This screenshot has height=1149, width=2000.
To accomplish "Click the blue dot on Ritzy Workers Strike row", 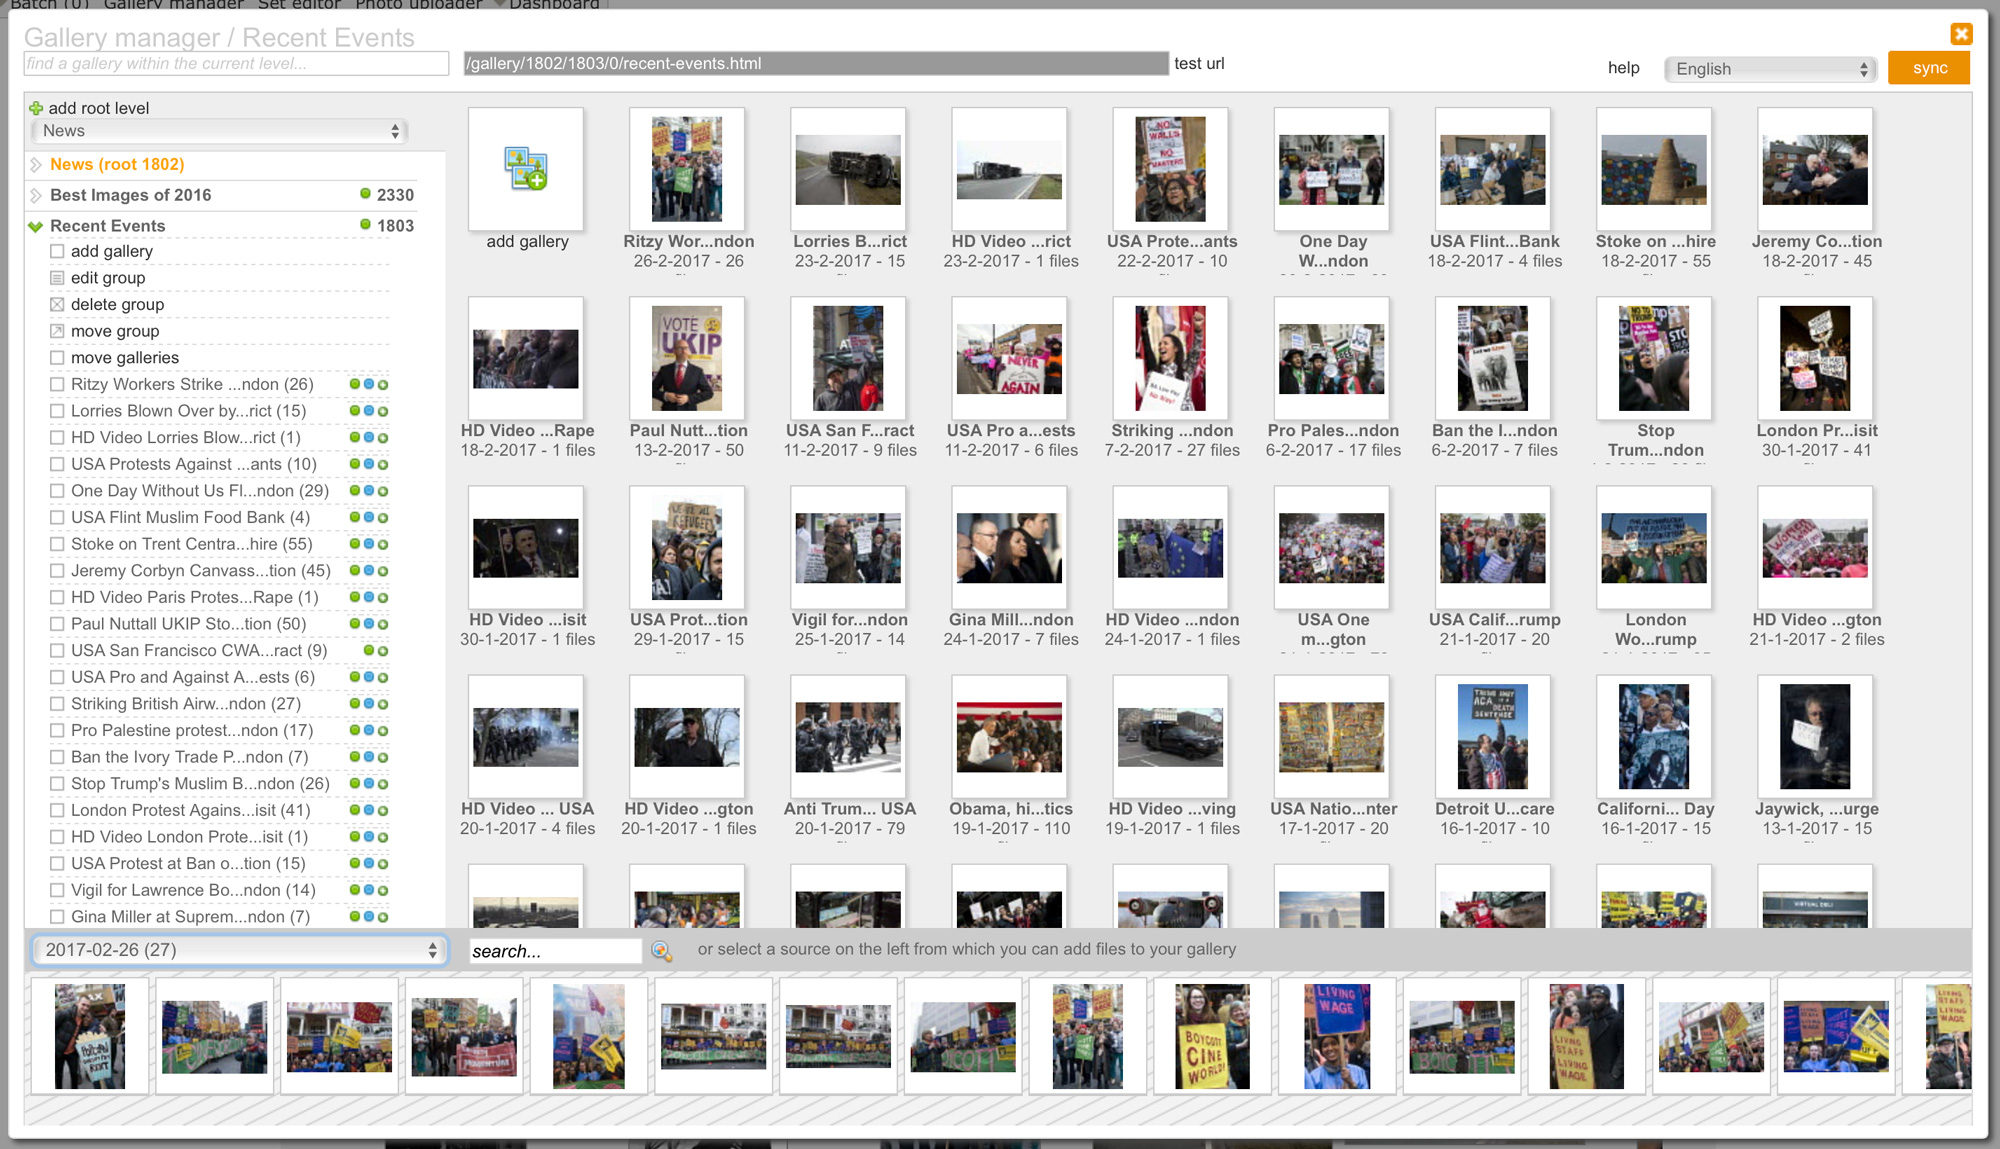I will click(x=369, y=384).
